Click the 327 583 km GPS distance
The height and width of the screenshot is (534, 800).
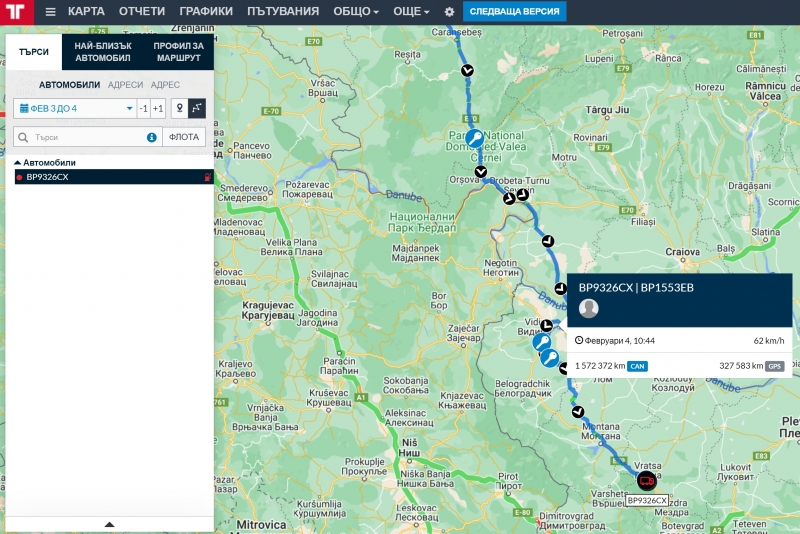741,366
